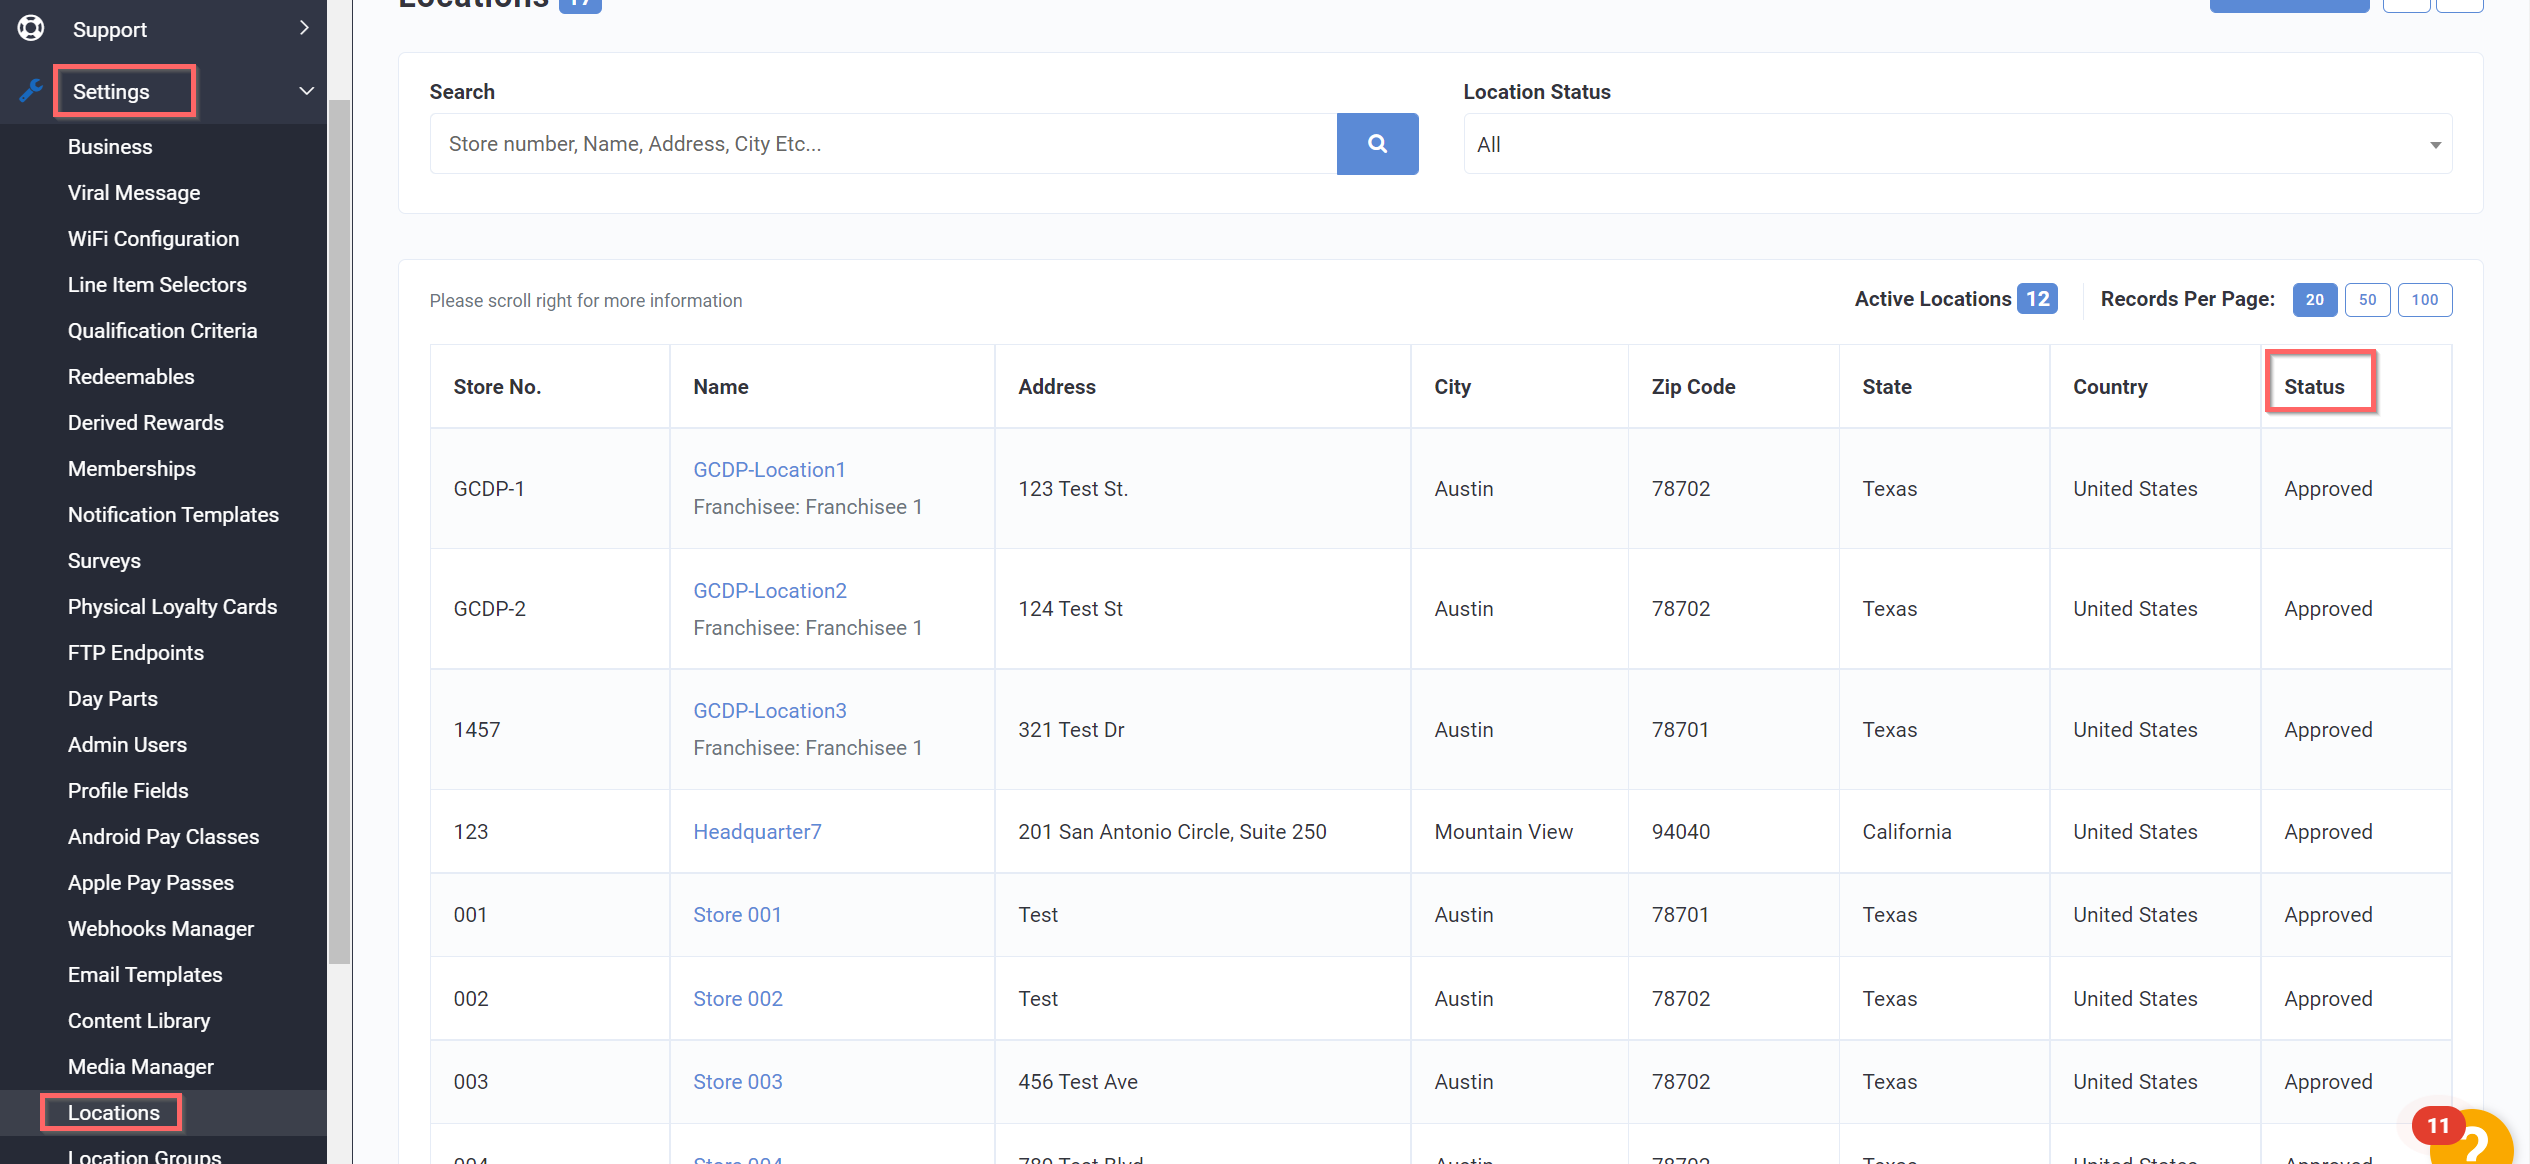This screenshot has height=1164, width=2530.
Task: Click the sidebar vertical scrollbar
Action: pyautogui.click(x=340, y=530)
